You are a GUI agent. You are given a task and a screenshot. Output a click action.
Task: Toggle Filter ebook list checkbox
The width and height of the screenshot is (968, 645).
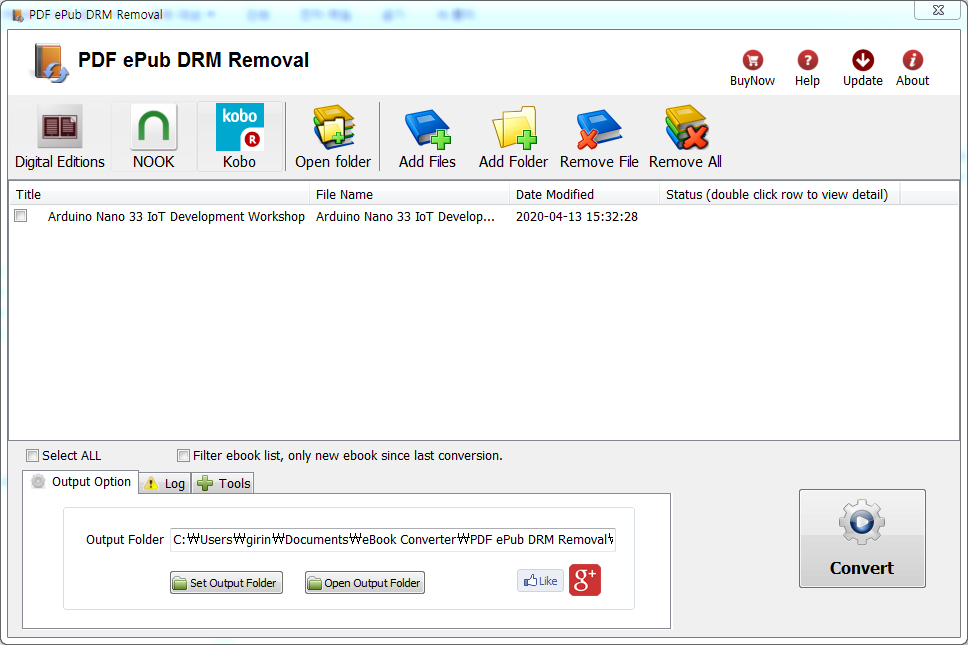pos(183,456)
